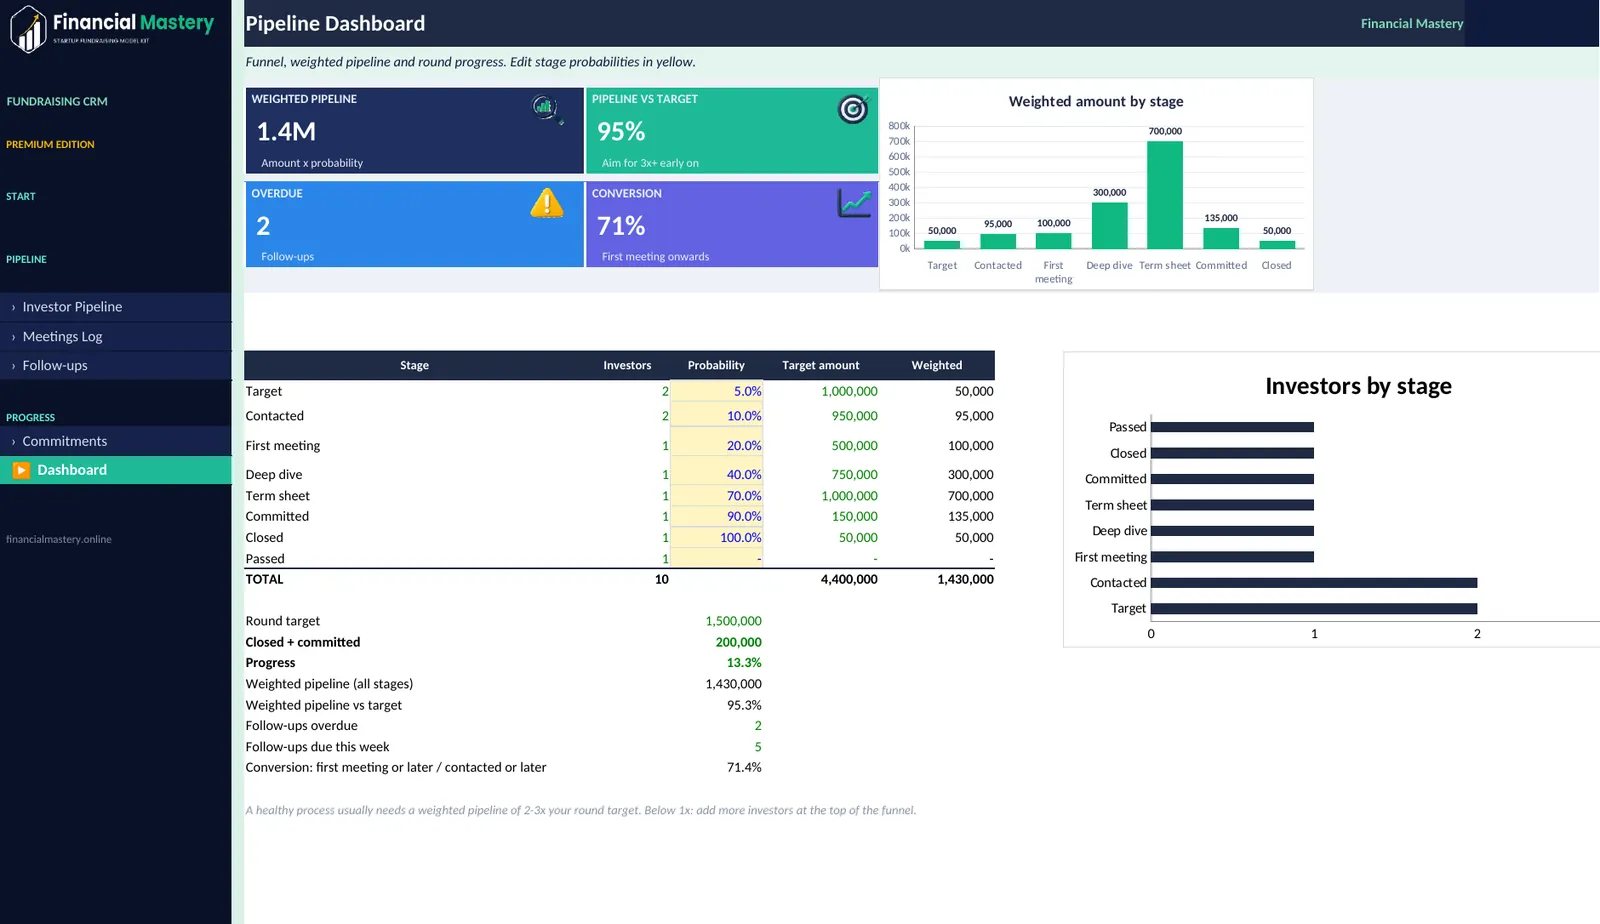The image size is (1600, 924).
Task: Edit Target stage probability 5.0% cell
Action: click(716, 391)
